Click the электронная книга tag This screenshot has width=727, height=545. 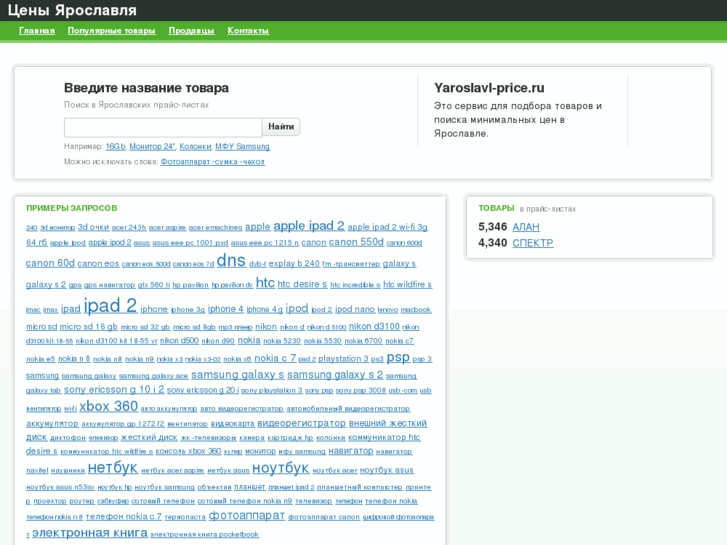89,532
